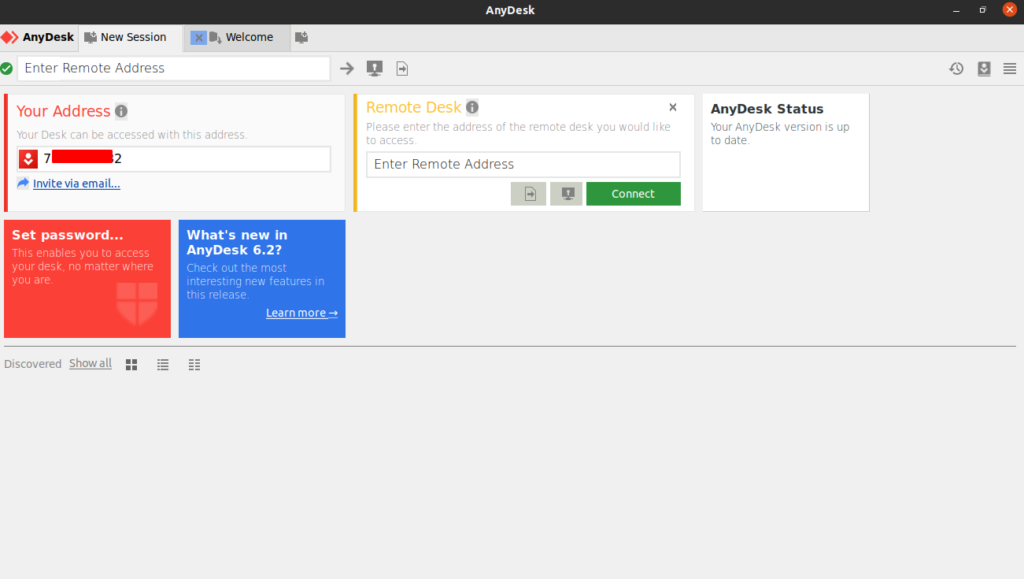
Task: Switch discovered view to details list
Action: coord(194,364)
